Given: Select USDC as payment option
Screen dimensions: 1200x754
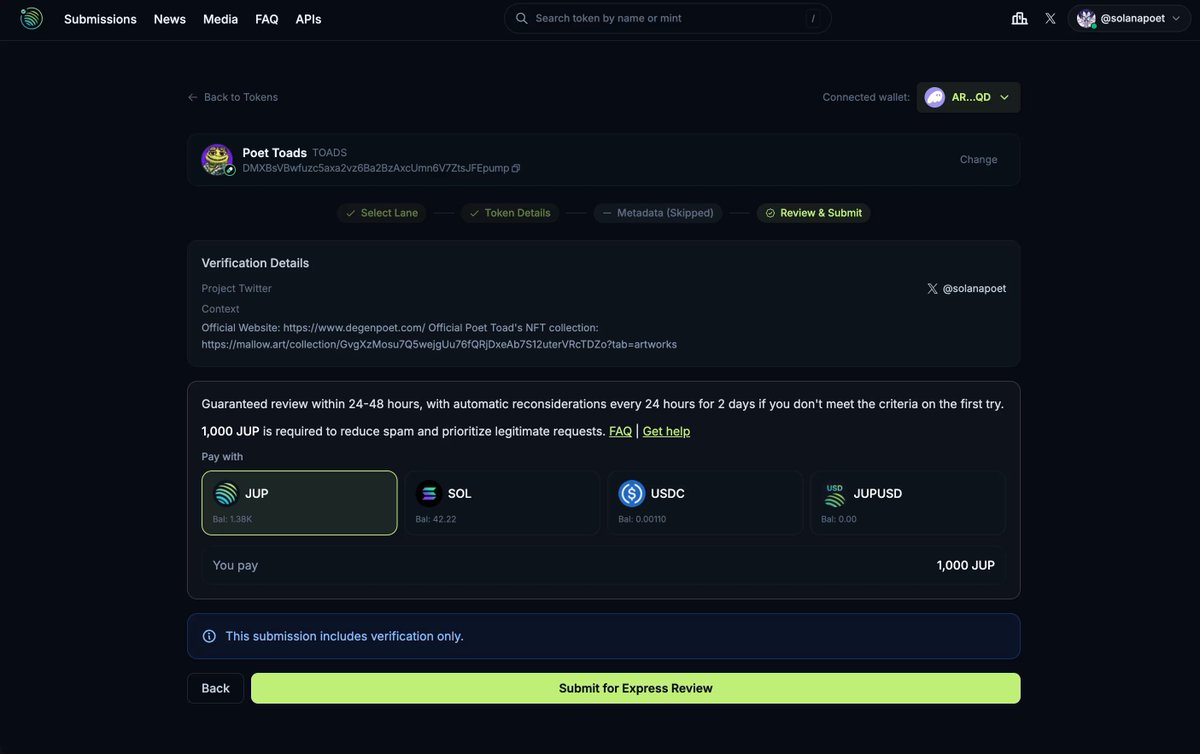Looking at the screenshot, I should click(x=705, y=503).
